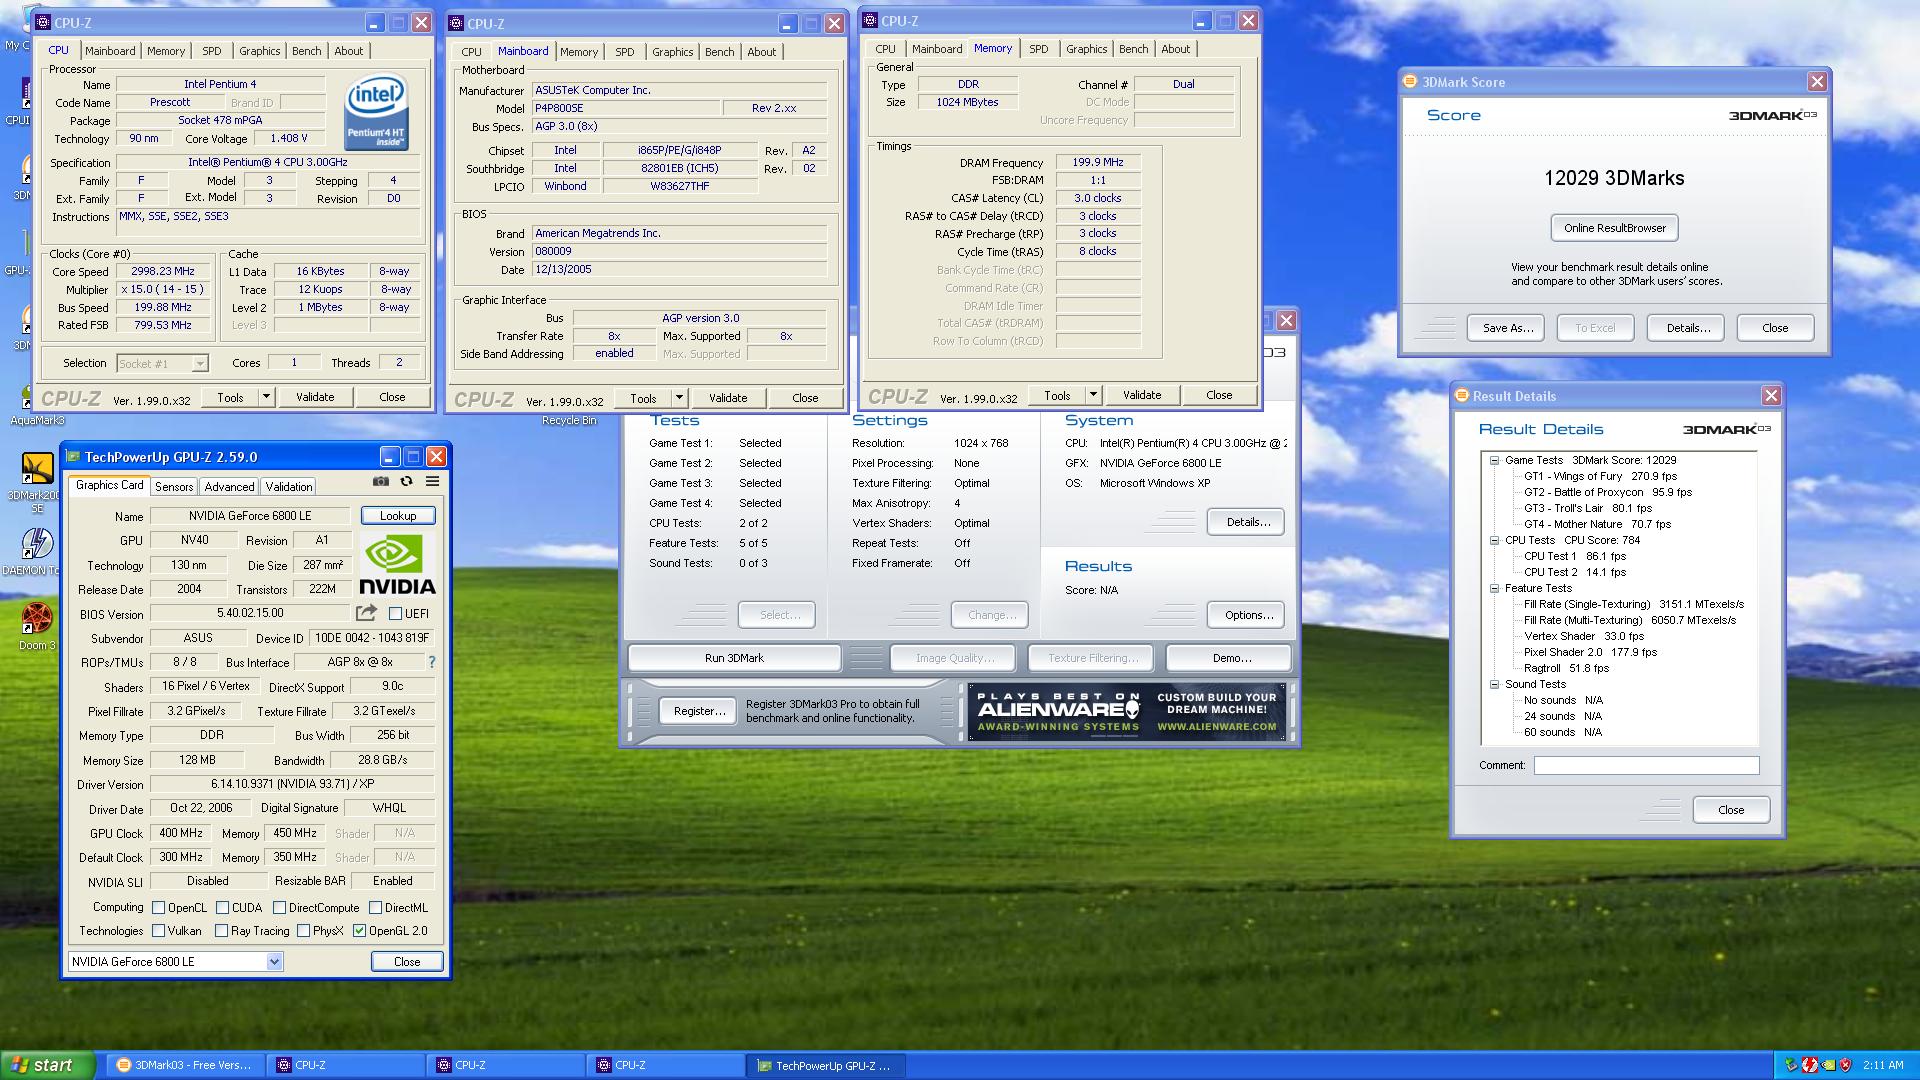Toggle the PhysX checkbox
This screenshot has height=1080, width=1920.
[x=302, y=931]
